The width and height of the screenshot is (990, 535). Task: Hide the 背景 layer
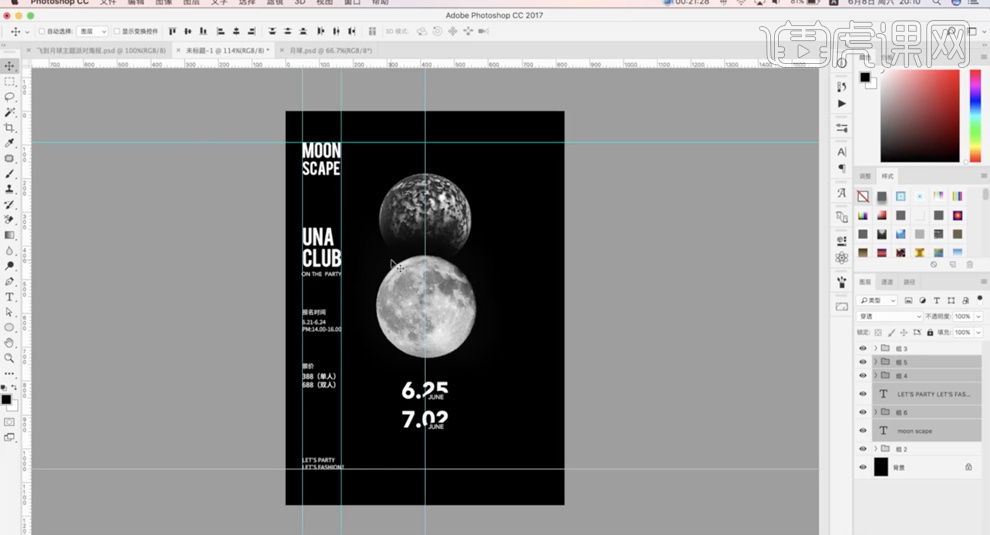click(863, 467)
